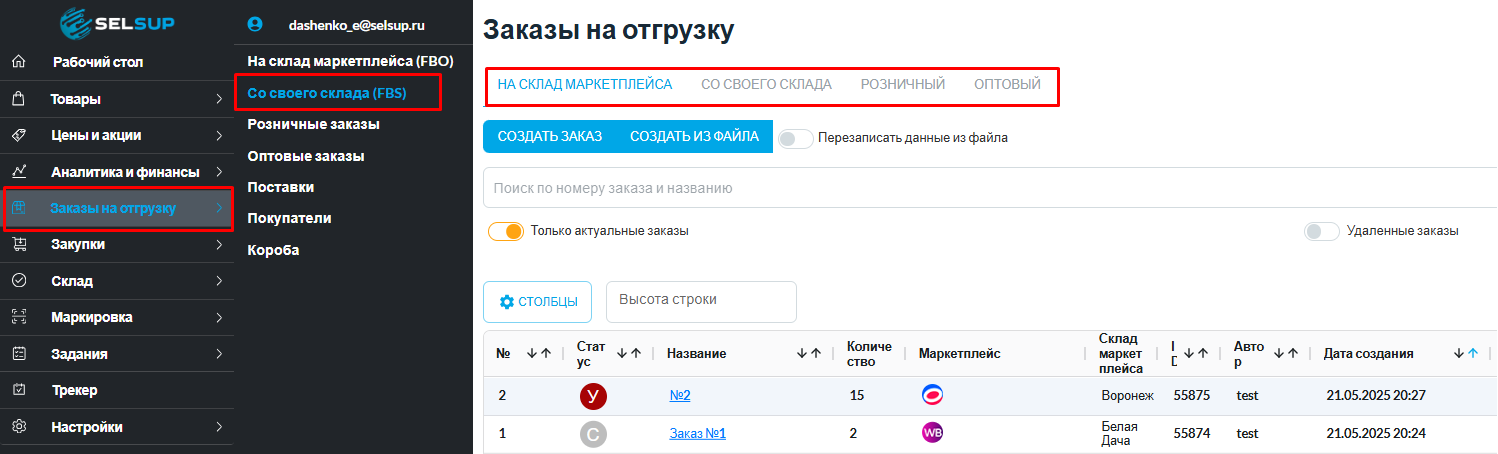Open the Высота строки dropdown
The height and width of the screenshot is (454, 1498).
(701, 301)
